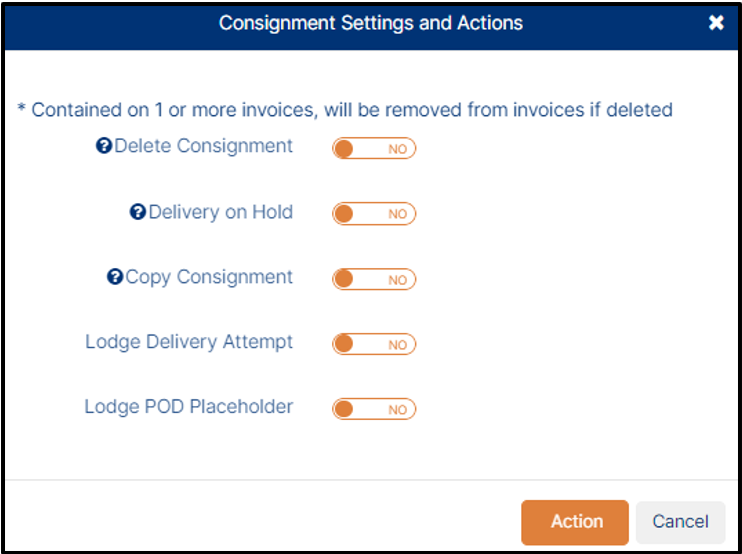Toggle the Delete Consignment switch
This screenshot has height=554, width=742.
pyautogui.click(x=374, y=149)
